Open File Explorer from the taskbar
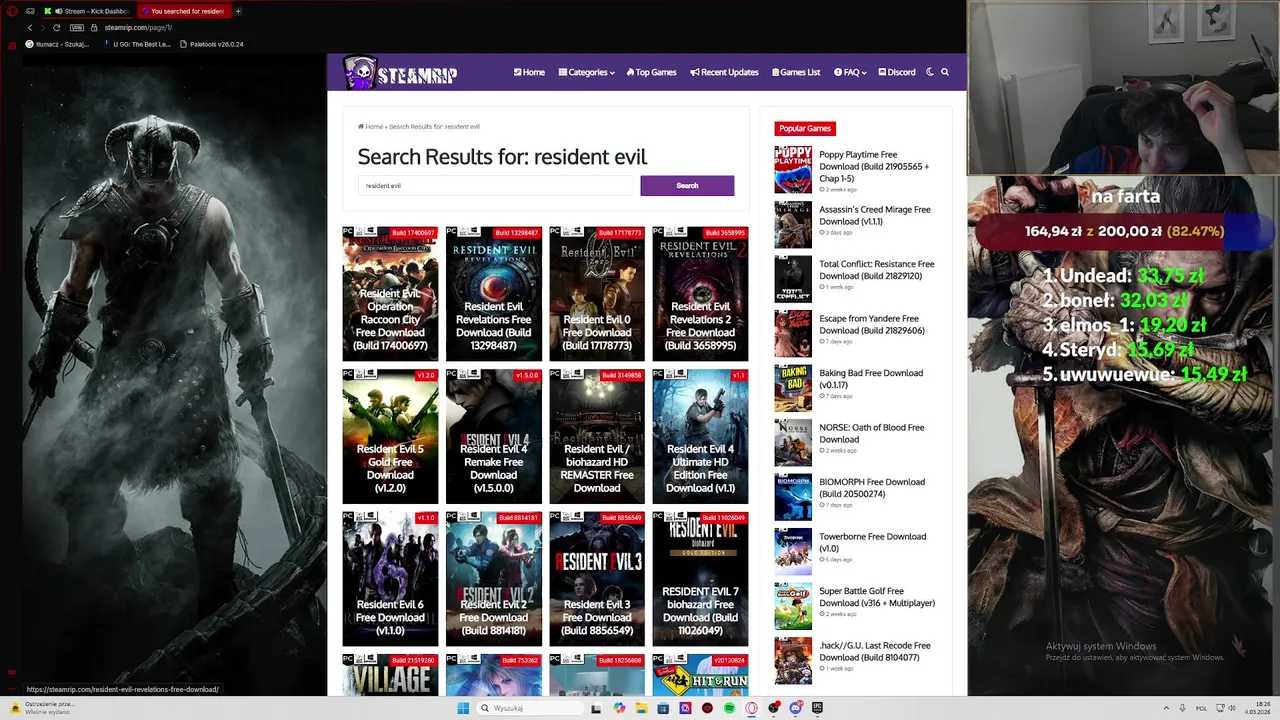 641,708
